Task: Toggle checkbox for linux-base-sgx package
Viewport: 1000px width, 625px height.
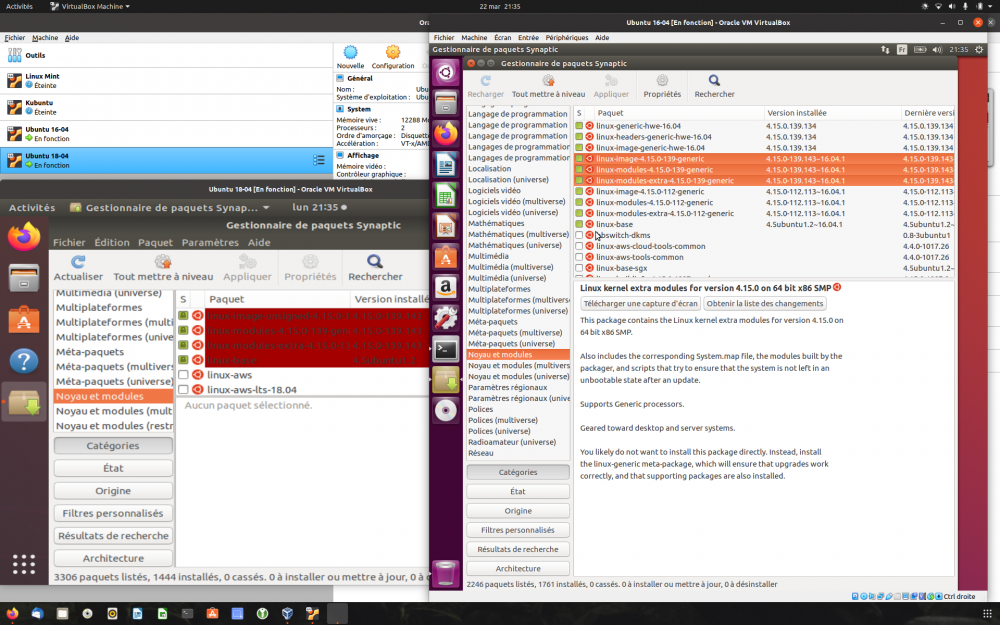Action: 579,268
